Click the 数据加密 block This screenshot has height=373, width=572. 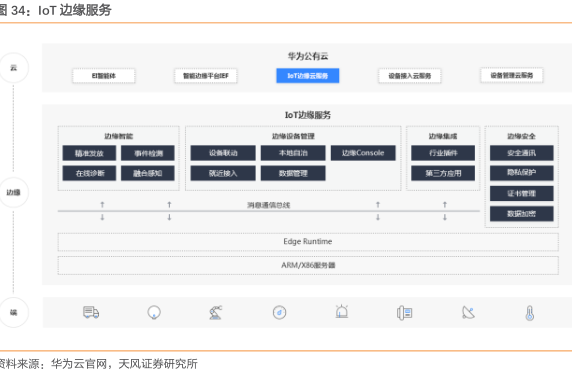522,214
